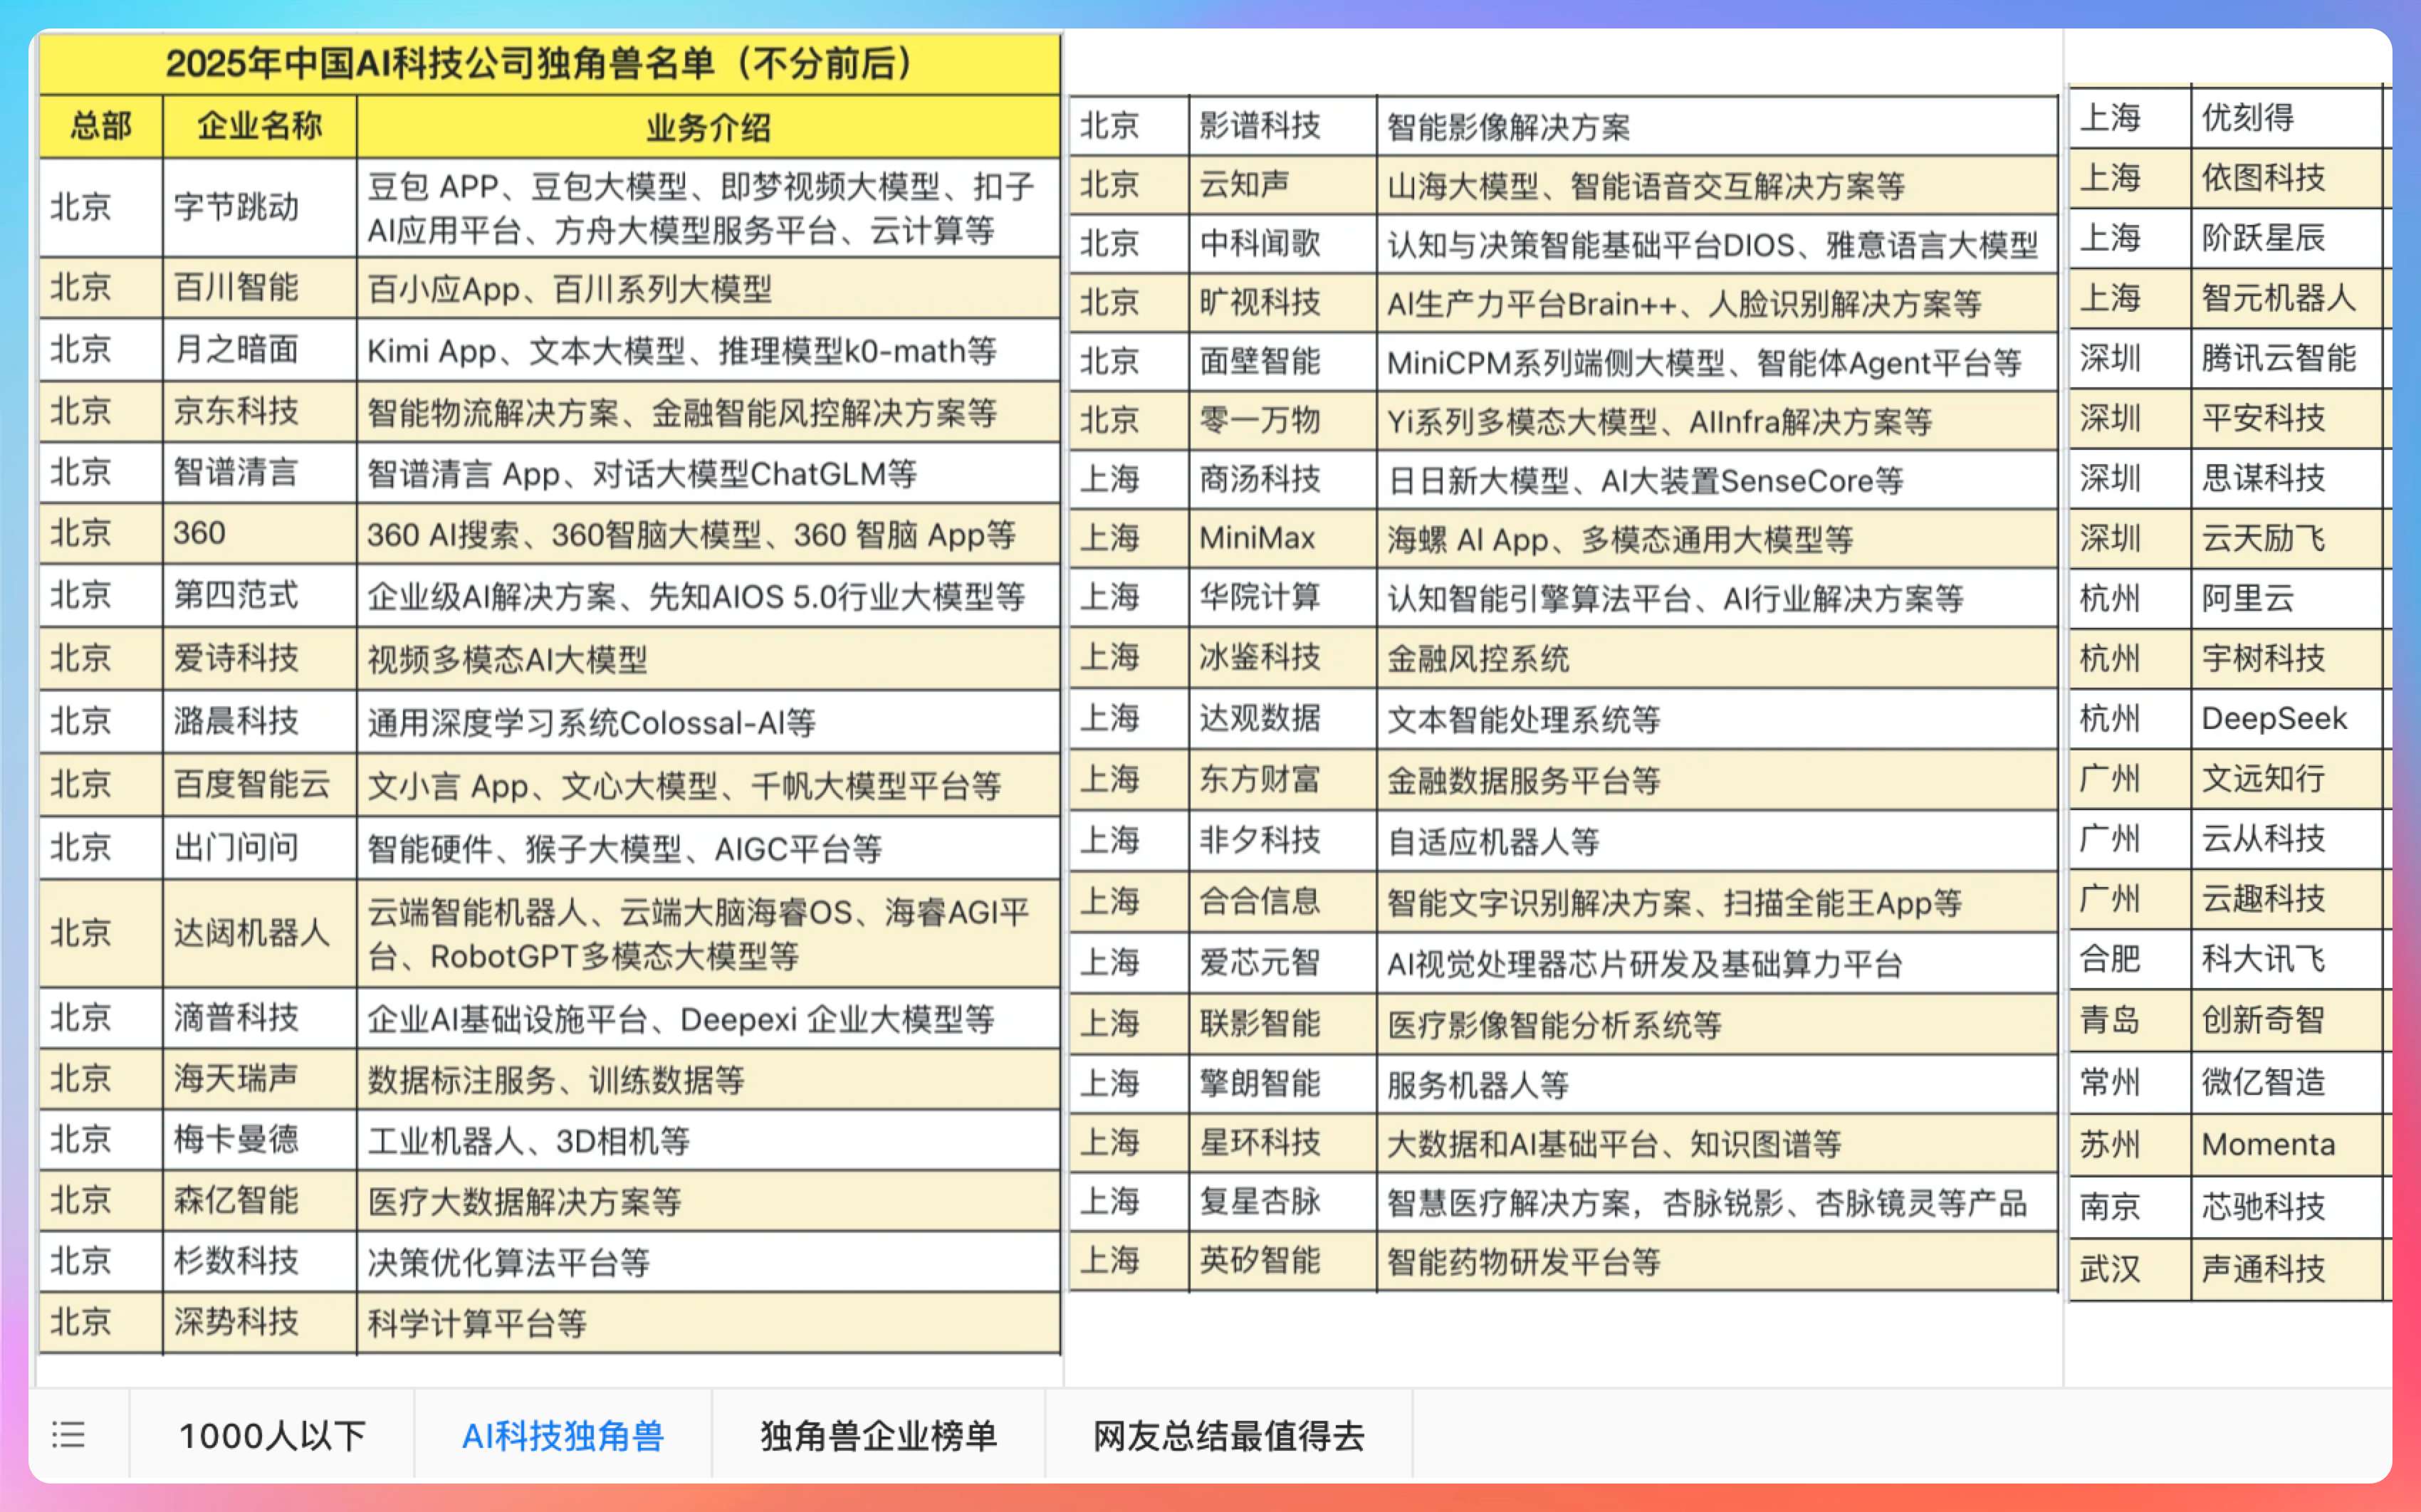Select the AI科技独角兽 sheet tab
Viewport: 2421px width, 1512px height.
point(562,1435)
